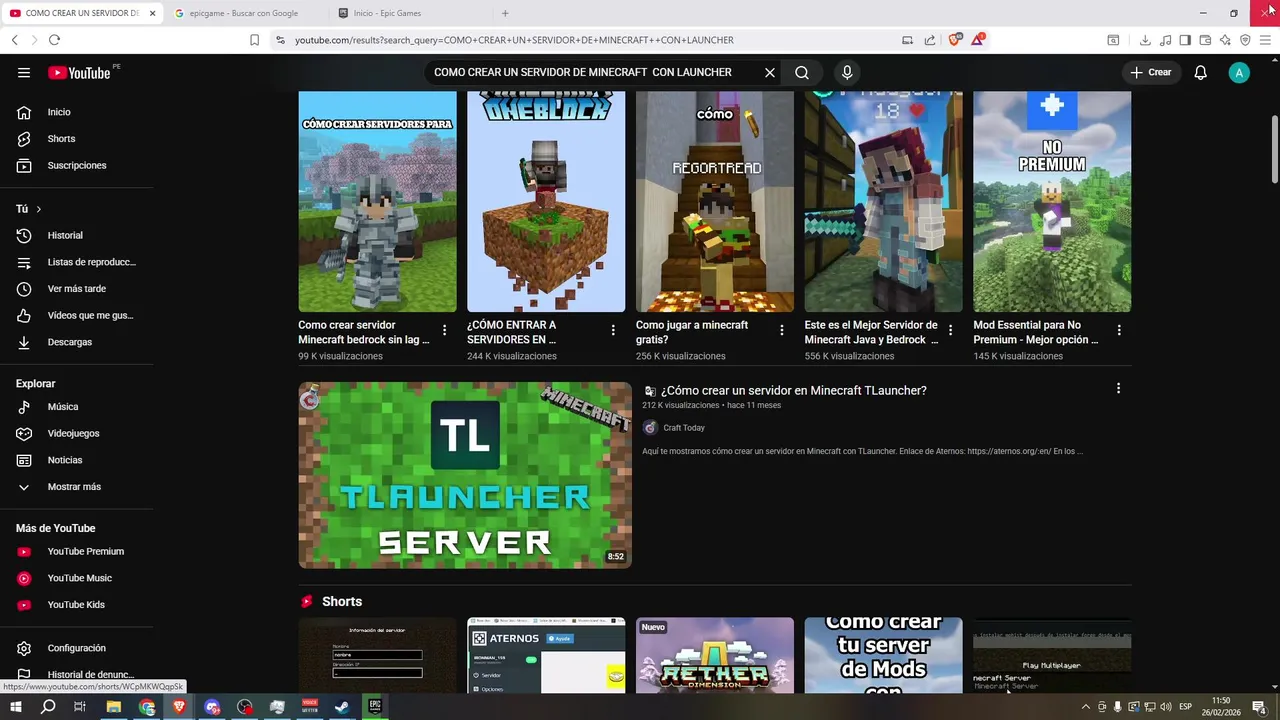Viewport: 1280px width, 720px height.
Task: Open the Brave VPN shield icon
Action: 1245,40
